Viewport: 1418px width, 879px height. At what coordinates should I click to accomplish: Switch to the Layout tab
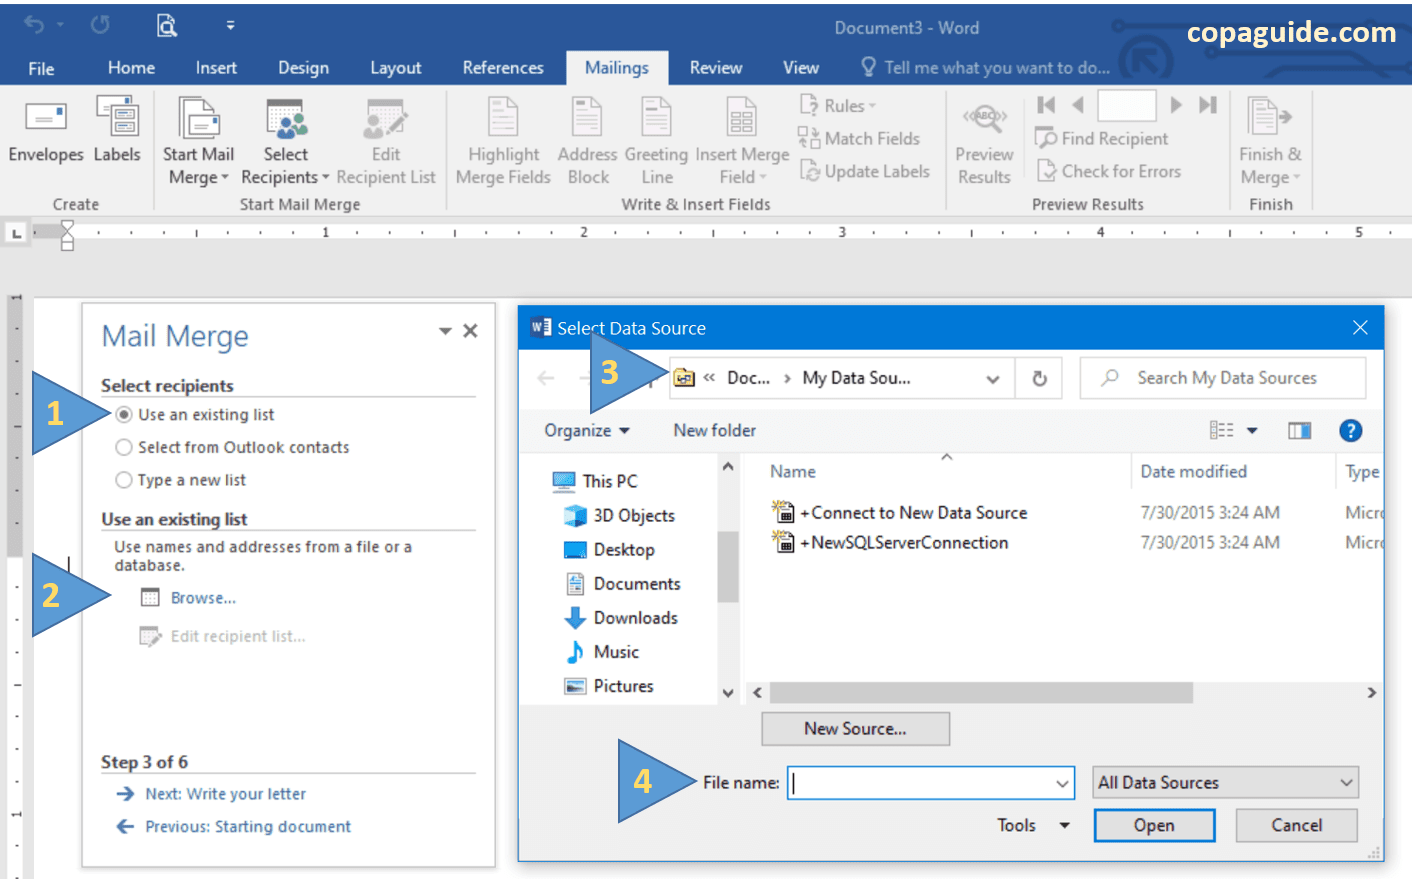[x=395, y=67]
